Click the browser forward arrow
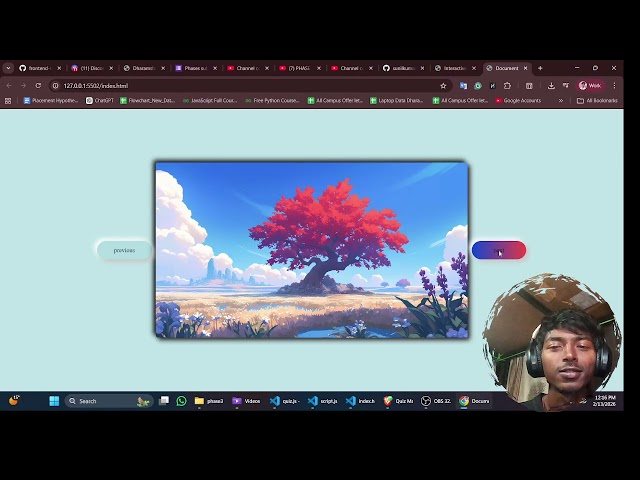640x480 pixels. pyautogui.click(x=23, y=86)
